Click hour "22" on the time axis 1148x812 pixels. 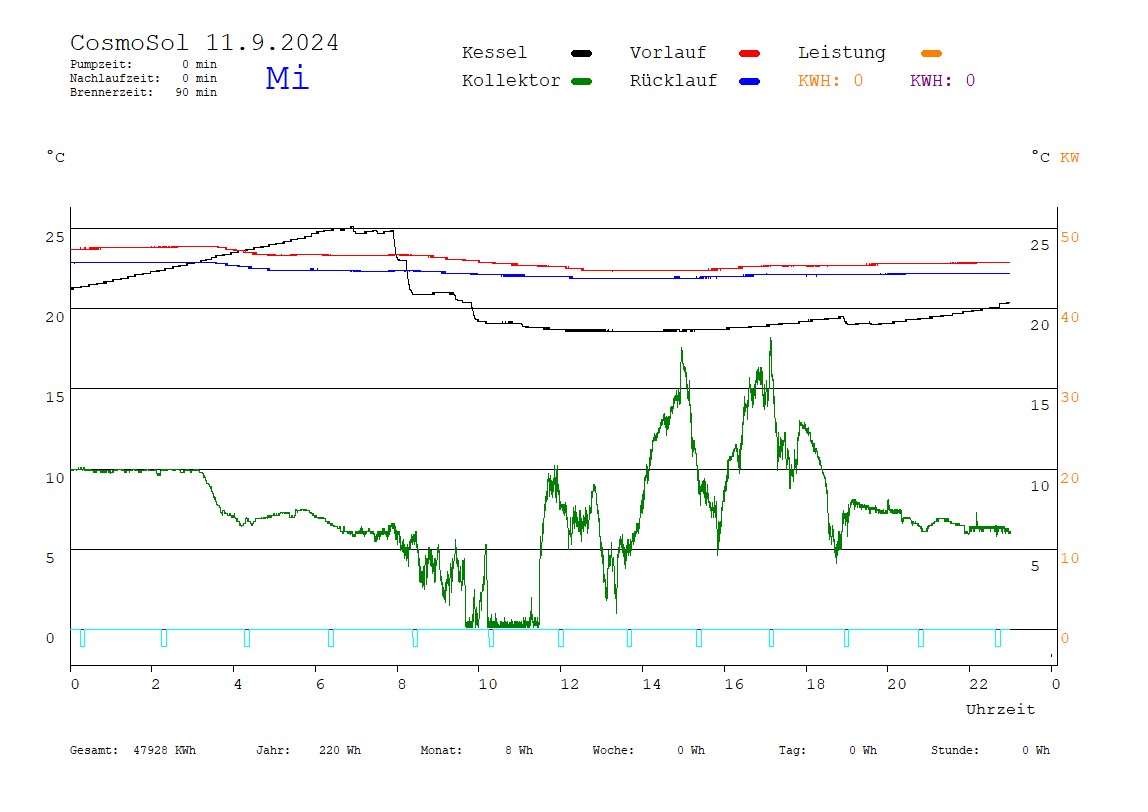(x=979, y=685)
